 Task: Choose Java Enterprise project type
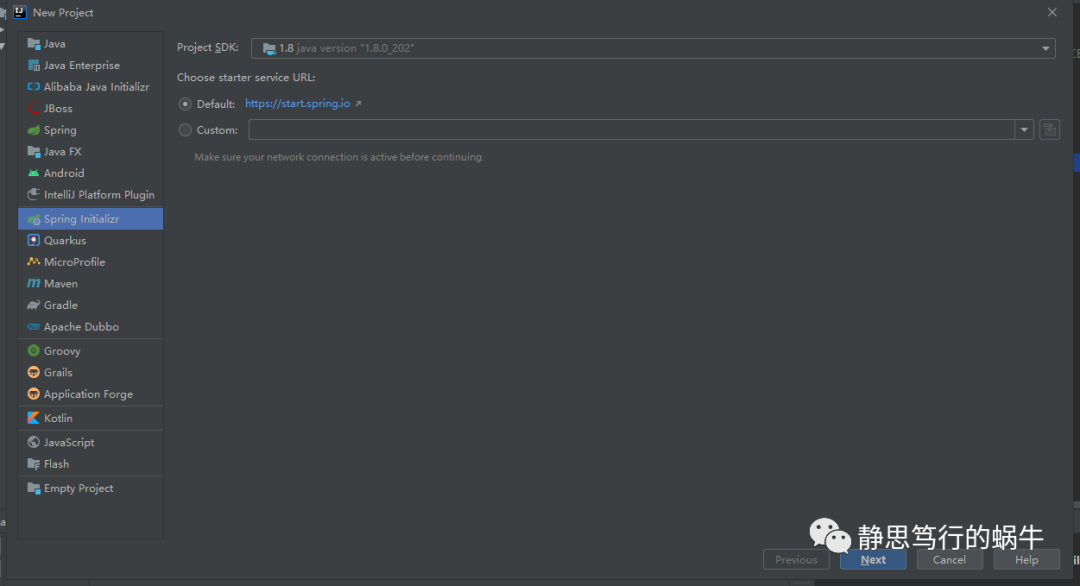tap(90, 65)
